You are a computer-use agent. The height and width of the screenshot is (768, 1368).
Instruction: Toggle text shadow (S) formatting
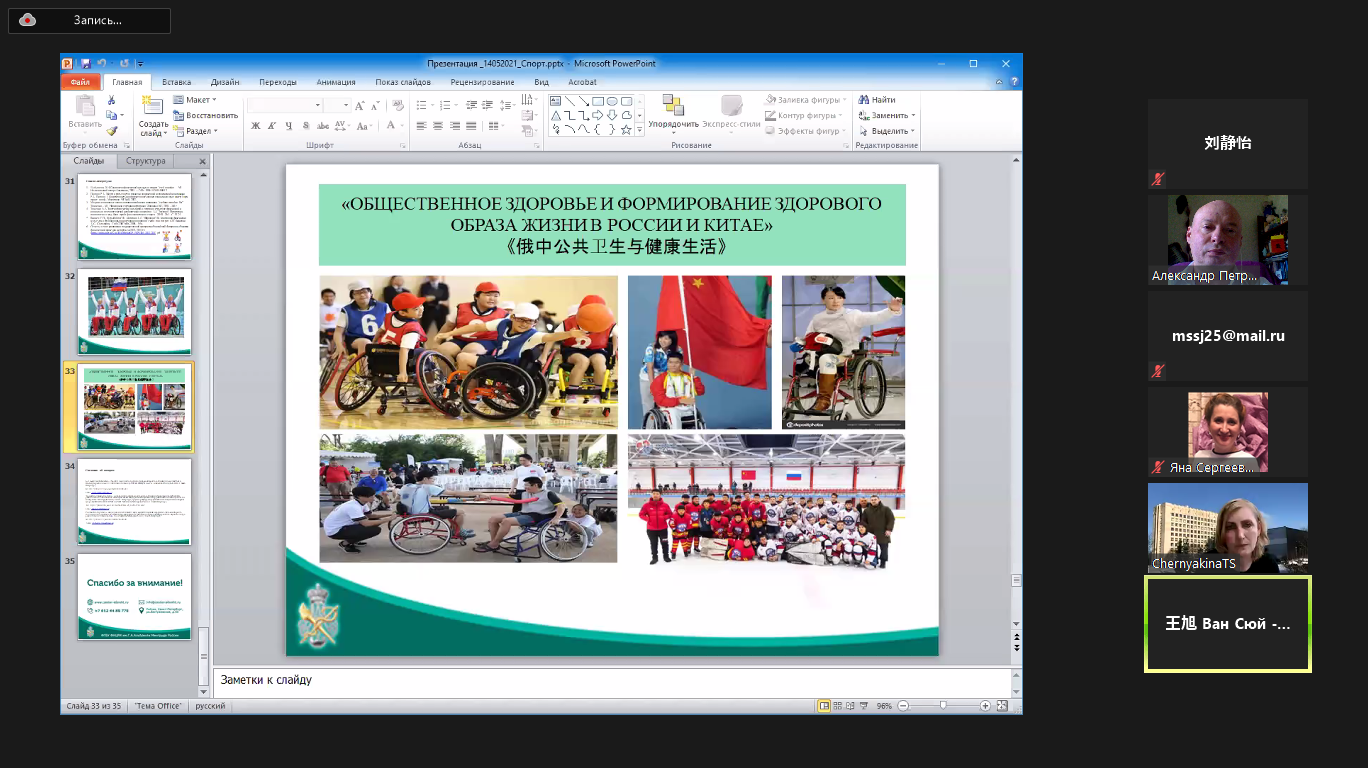pyautogui.click(x=306, y=126)
